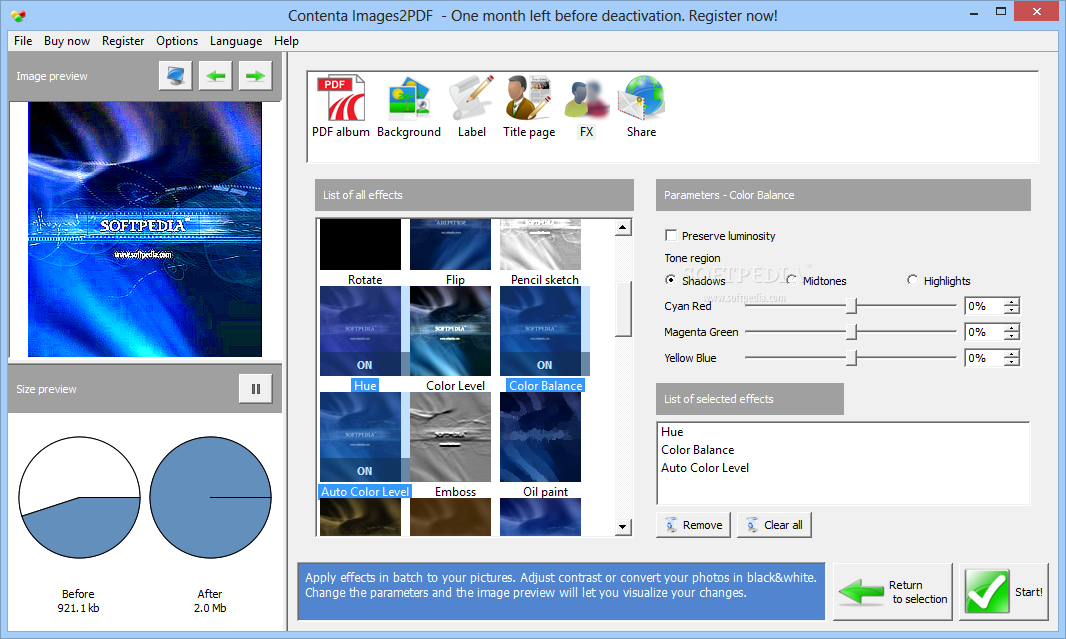
Task: Click the Softpedia image preview
Action: [145, 229]
